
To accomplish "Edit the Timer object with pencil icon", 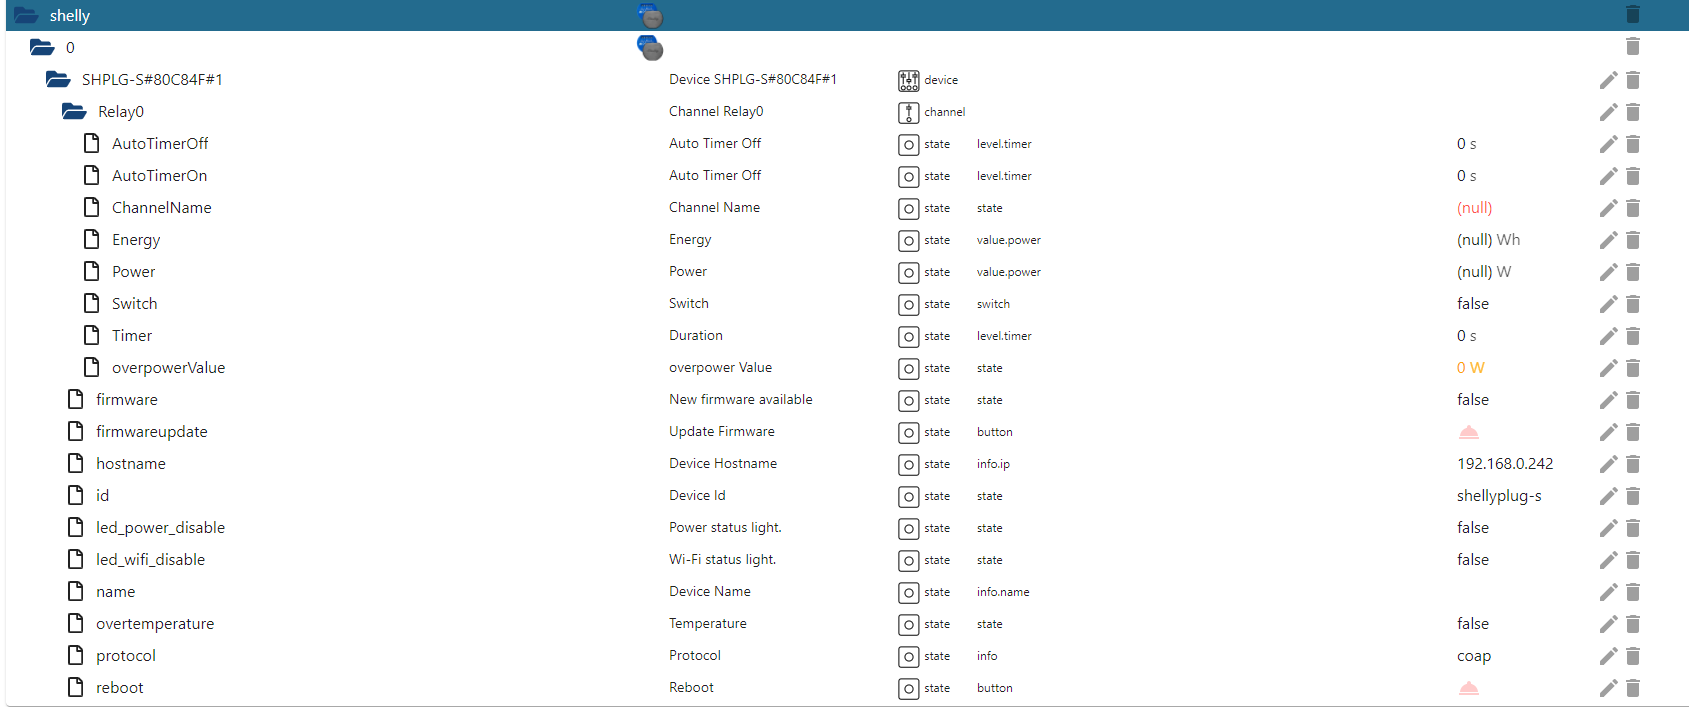I will point(1608,336).
